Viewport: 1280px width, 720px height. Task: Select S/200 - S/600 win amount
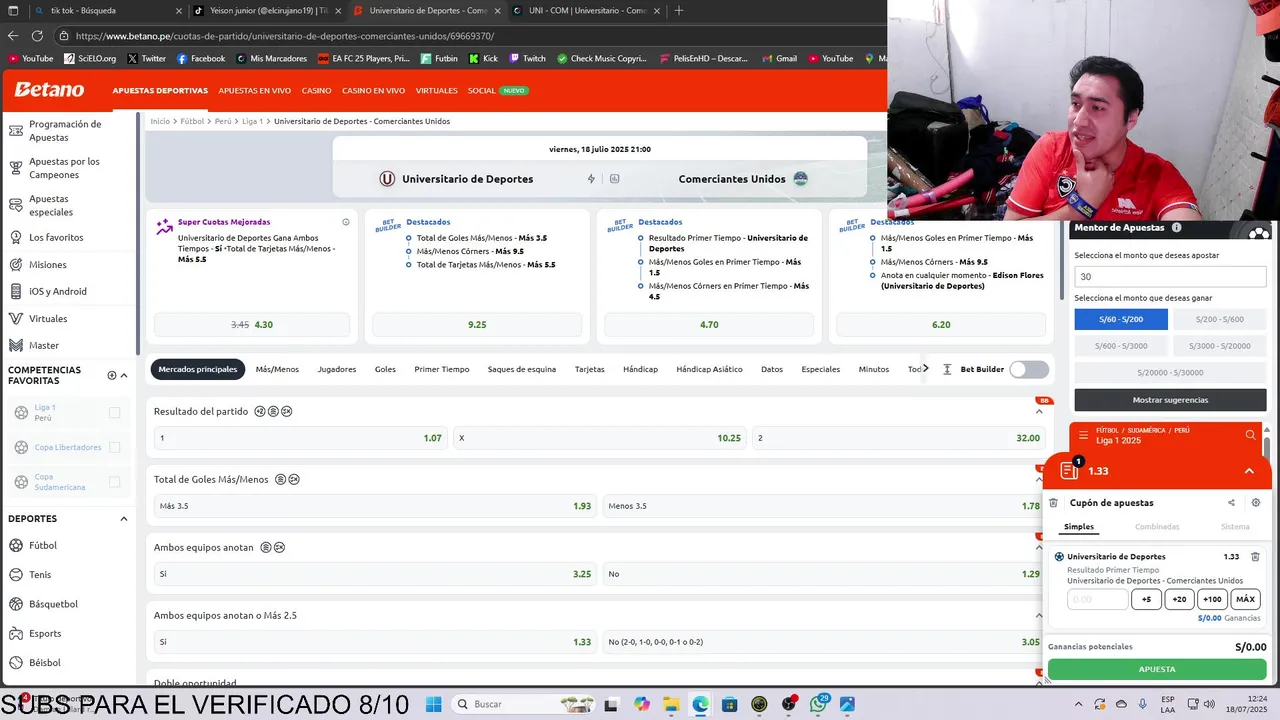click(1218, 319)
